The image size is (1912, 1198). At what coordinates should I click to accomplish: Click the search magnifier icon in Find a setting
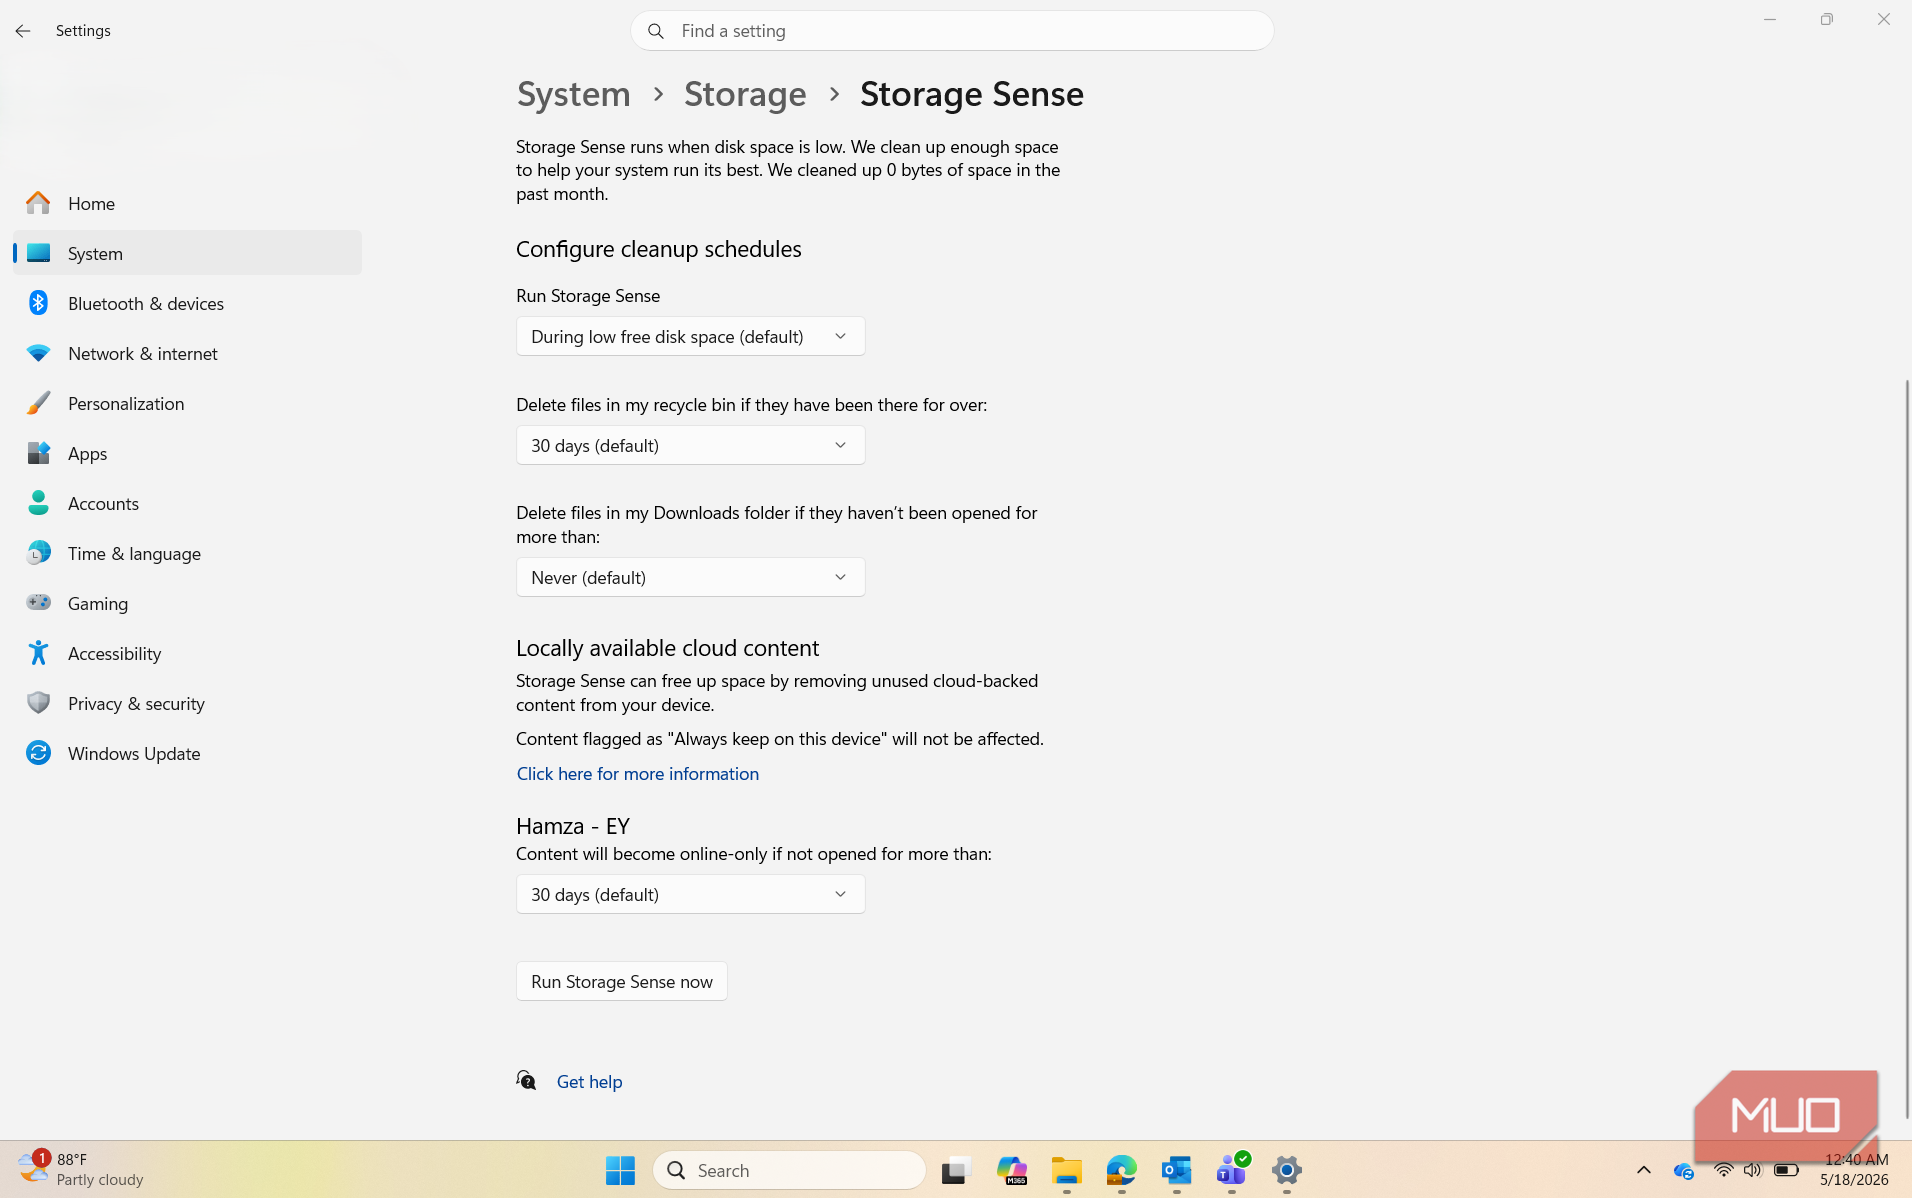point(656,31)
